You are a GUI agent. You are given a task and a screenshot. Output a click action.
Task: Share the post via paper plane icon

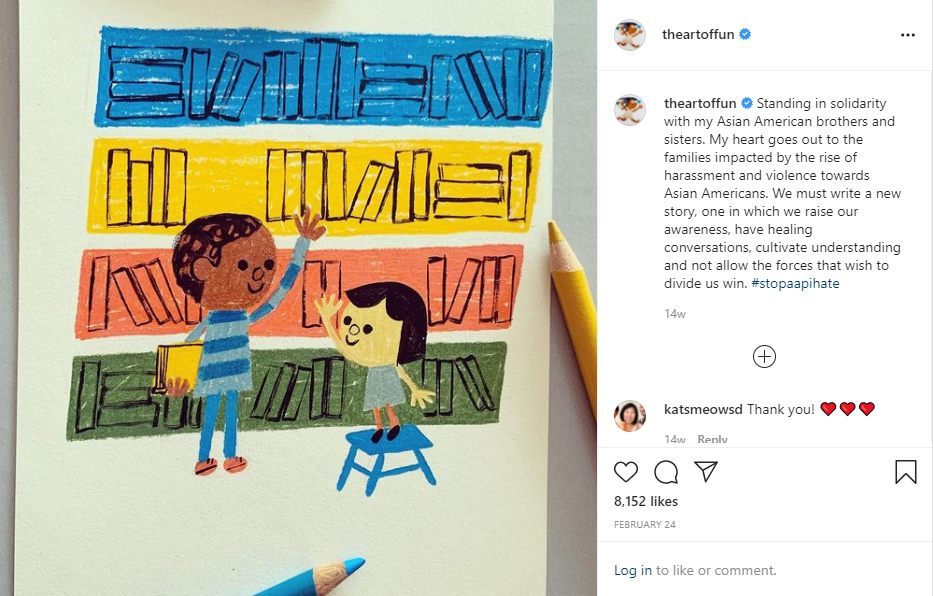(706, 471)
